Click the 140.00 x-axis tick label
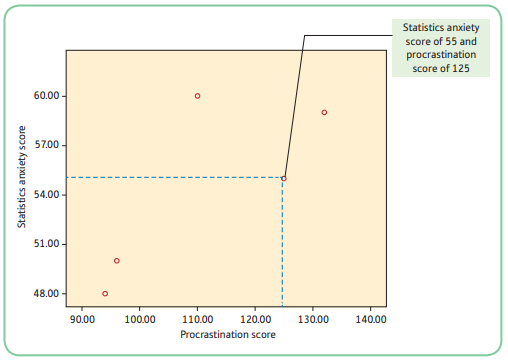 pyautogui.click(x=371, y=319)
